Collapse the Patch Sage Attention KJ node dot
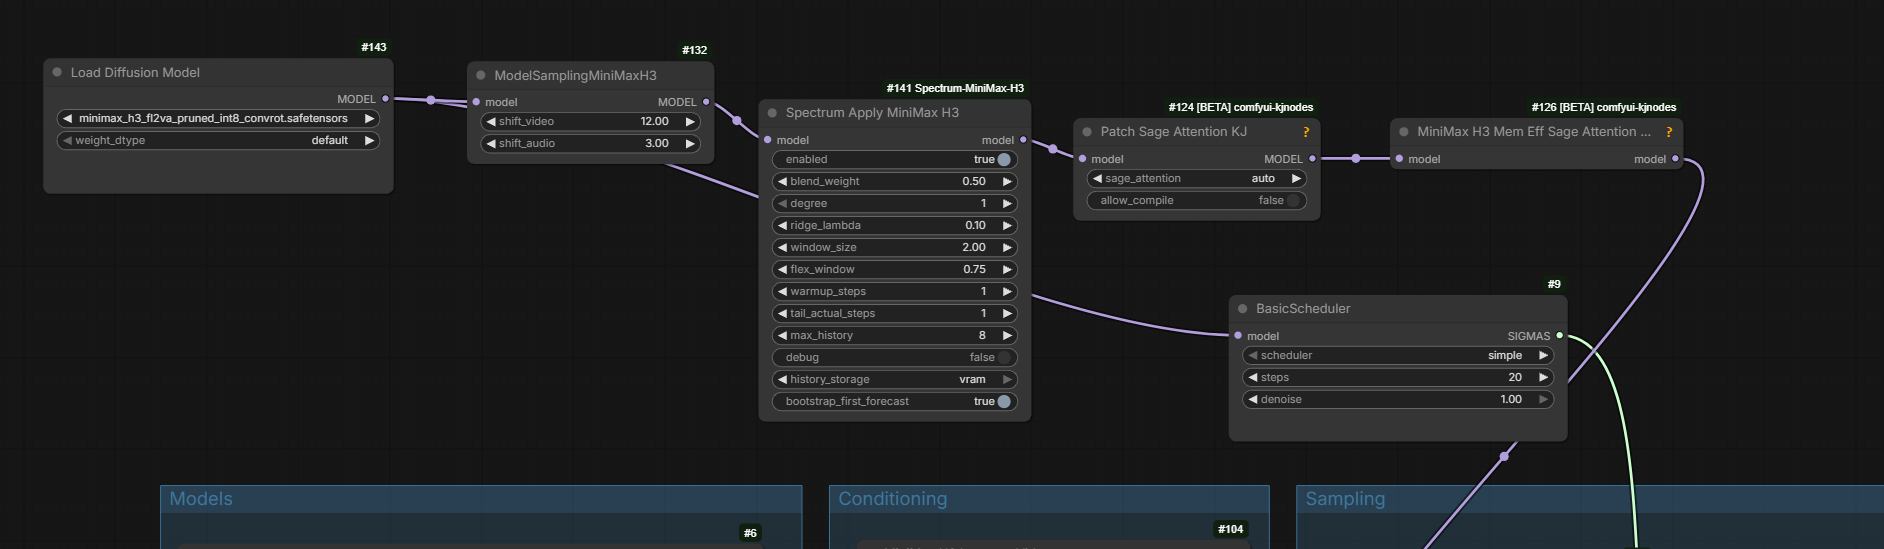Screen dimensions: 1884x549 click(x=1087, y=132)
